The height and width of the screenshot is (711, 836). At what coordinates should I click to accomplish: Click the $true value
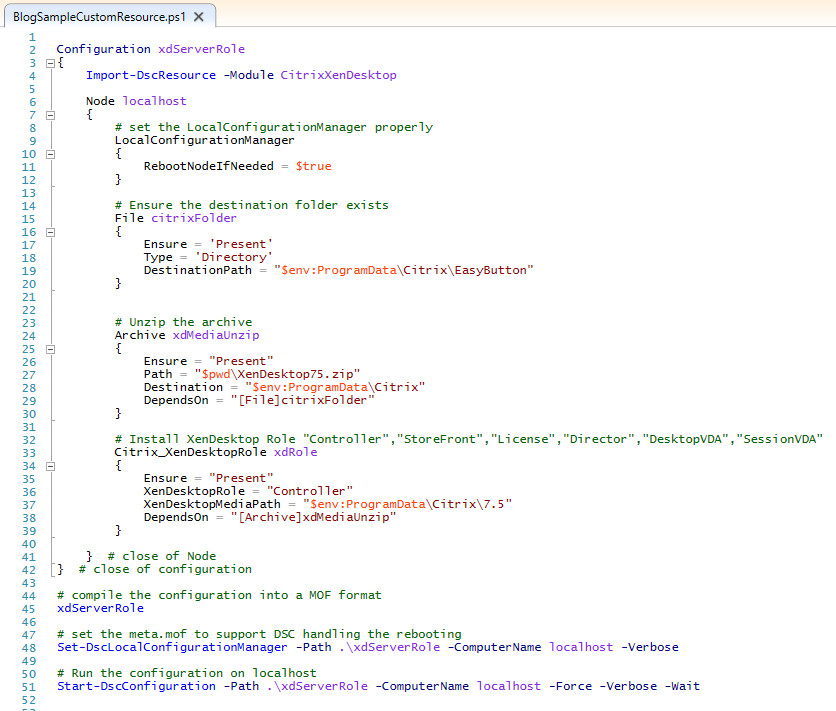314,166
